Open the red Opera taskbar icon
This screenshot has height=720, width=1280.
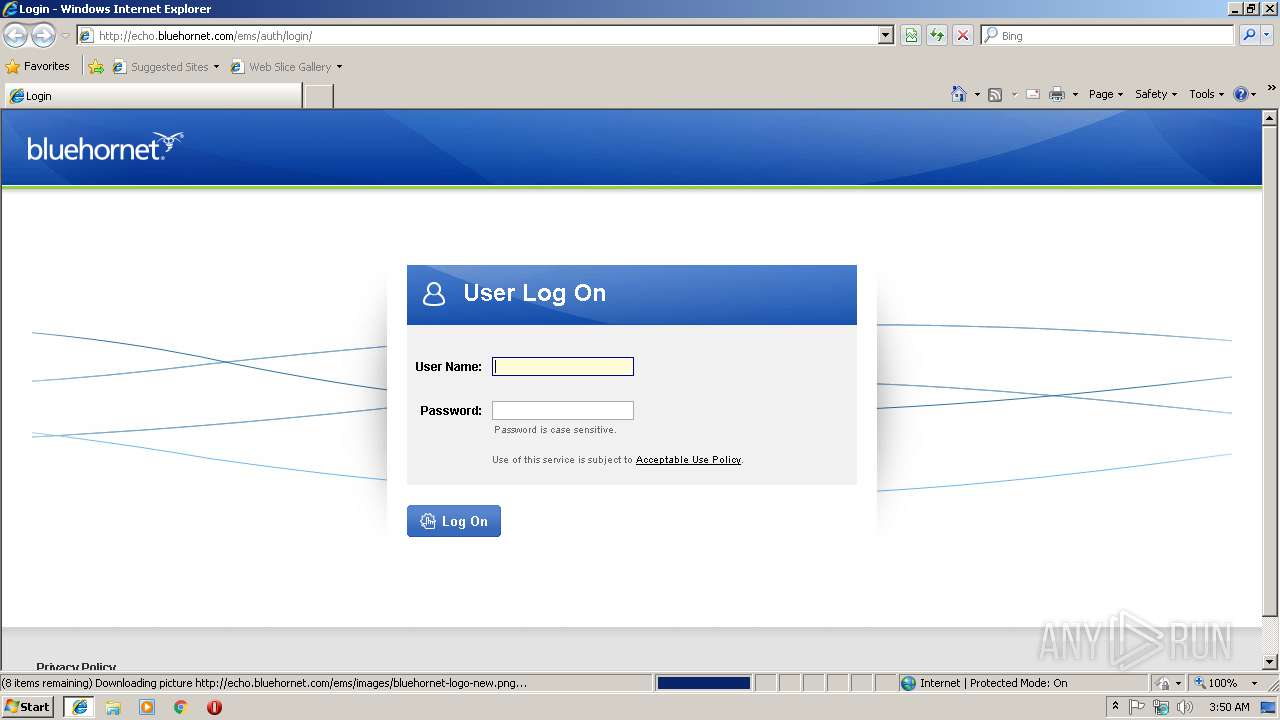214,707
